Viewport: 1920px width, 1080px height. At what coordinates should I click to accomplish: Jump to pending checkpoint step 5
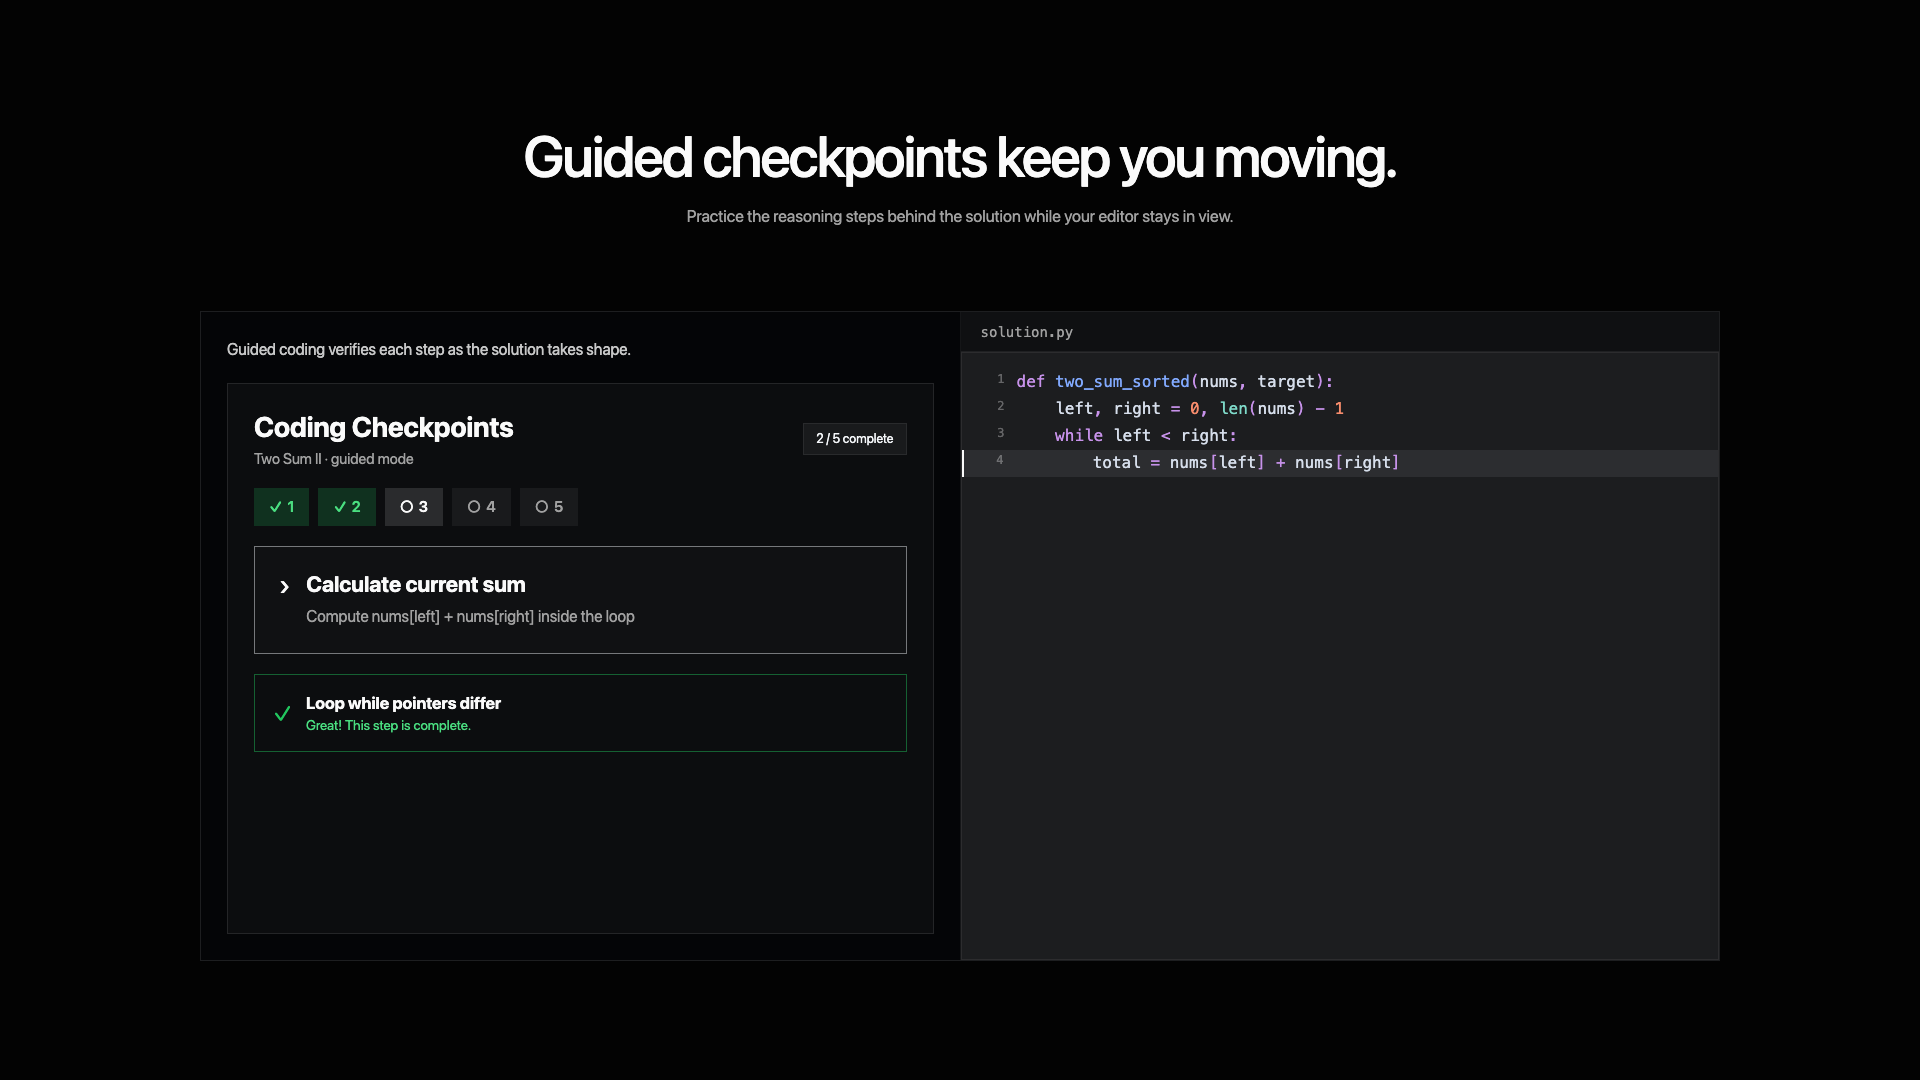coord(549,507)
